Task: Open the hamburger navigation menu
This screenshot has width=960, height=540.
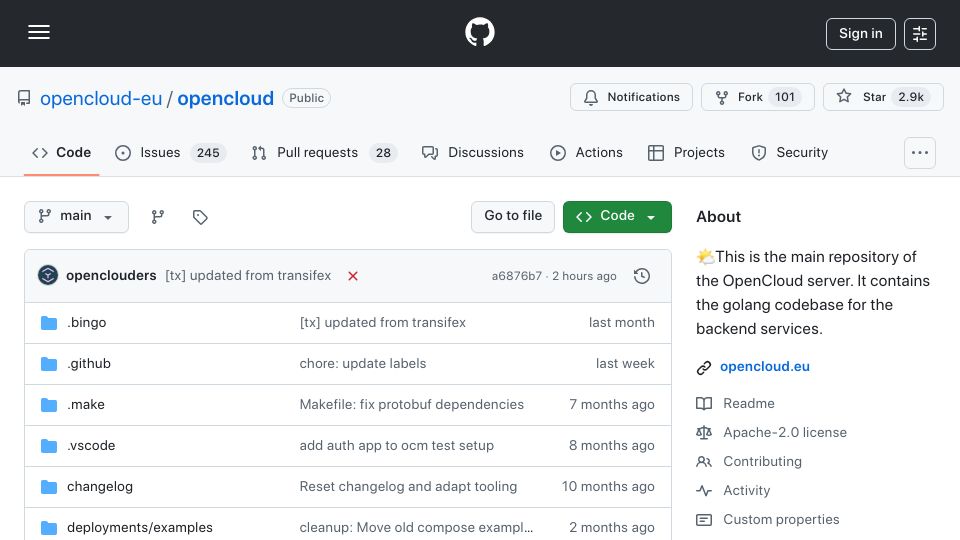Action: coord(39,32)
